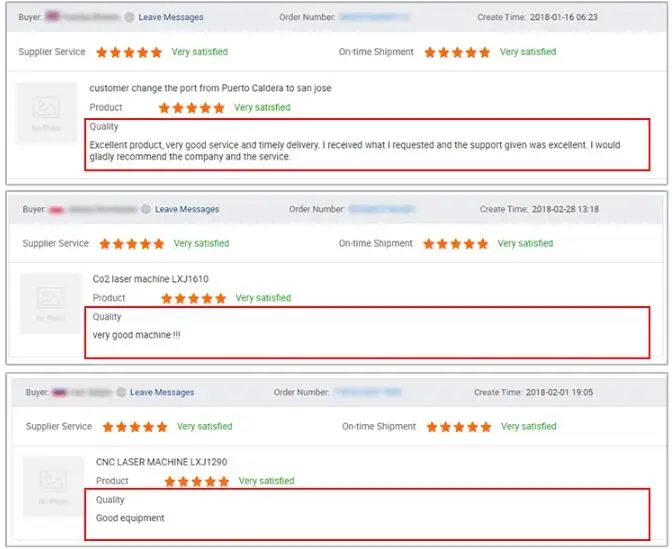672x549 pixels.
Task: Click the blurred buyer name of the 2018-02-28 order
Action: coord(102,209)
